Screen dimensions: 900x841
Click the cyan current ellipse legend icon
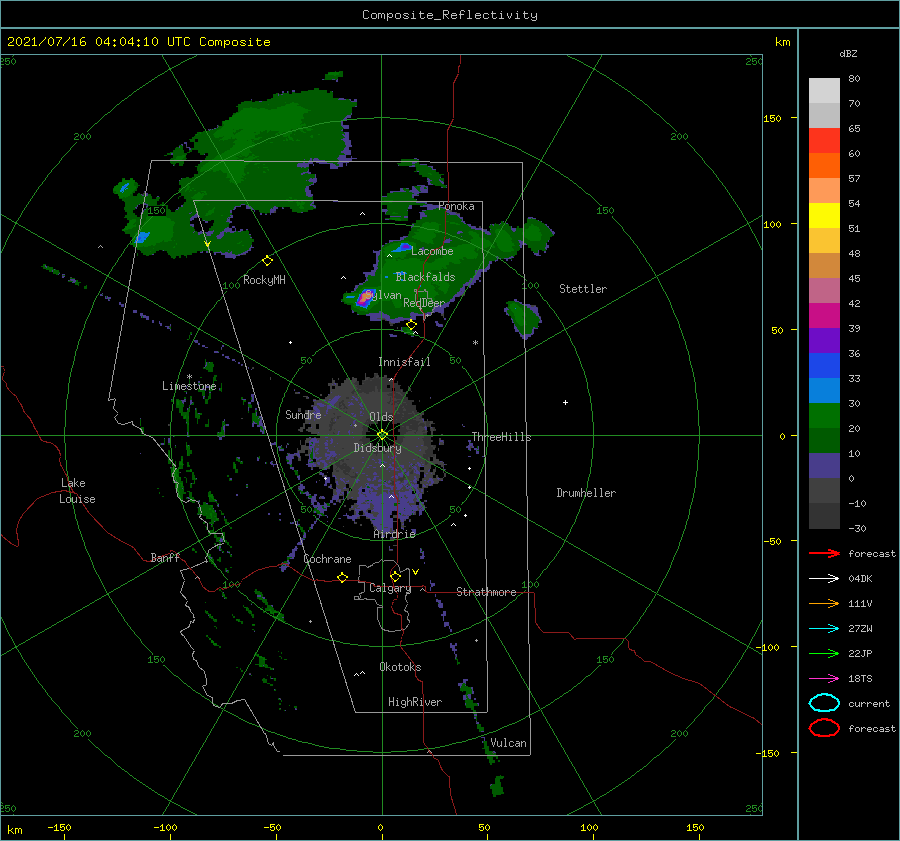824,703
